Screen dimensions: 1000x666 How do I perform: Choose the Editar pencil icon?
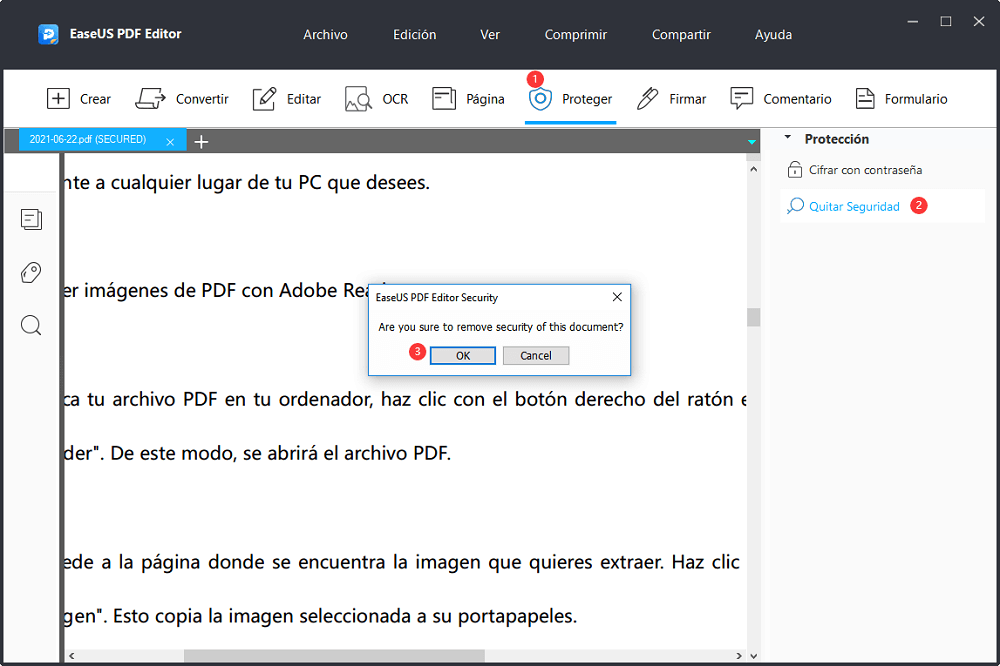[x=265, y=99]
